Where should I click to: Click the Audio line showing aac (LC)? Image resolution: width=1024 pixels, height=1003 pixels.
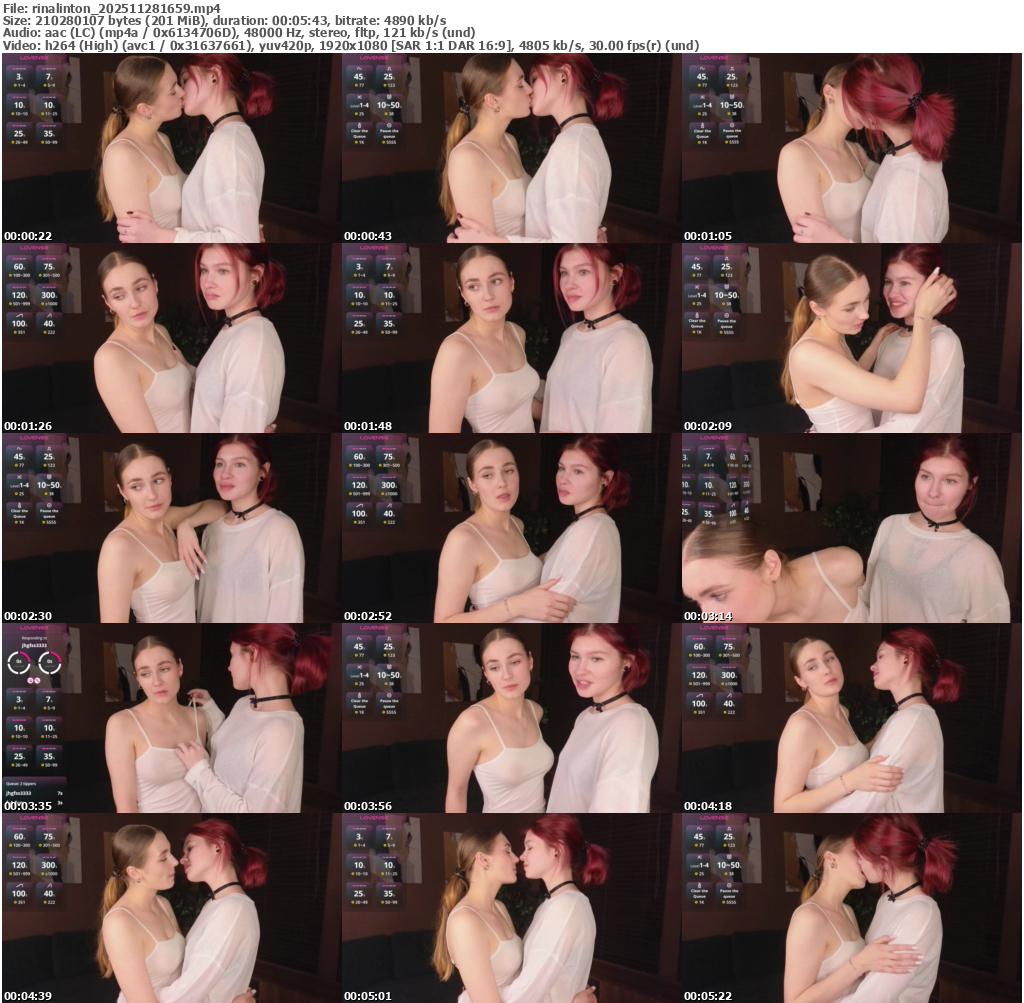pyautogui.click(x=239, y=33)
